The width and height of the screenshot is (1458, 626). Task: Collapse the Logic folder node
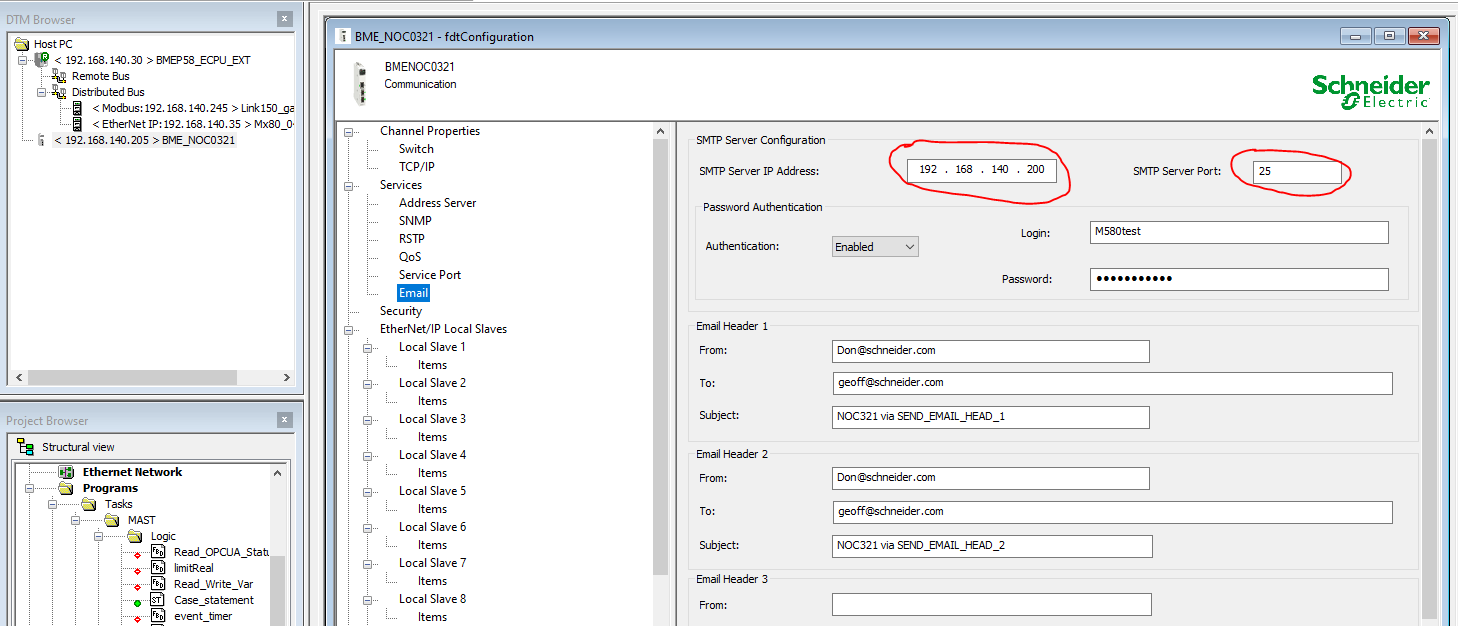coord(100,536)
